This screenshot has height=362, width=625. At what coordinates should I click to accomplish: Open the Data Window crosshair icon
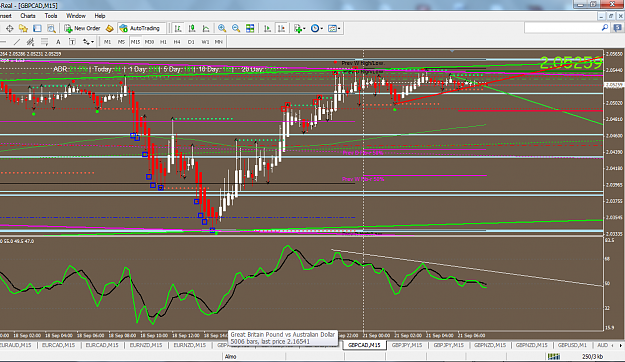[10, 28]
